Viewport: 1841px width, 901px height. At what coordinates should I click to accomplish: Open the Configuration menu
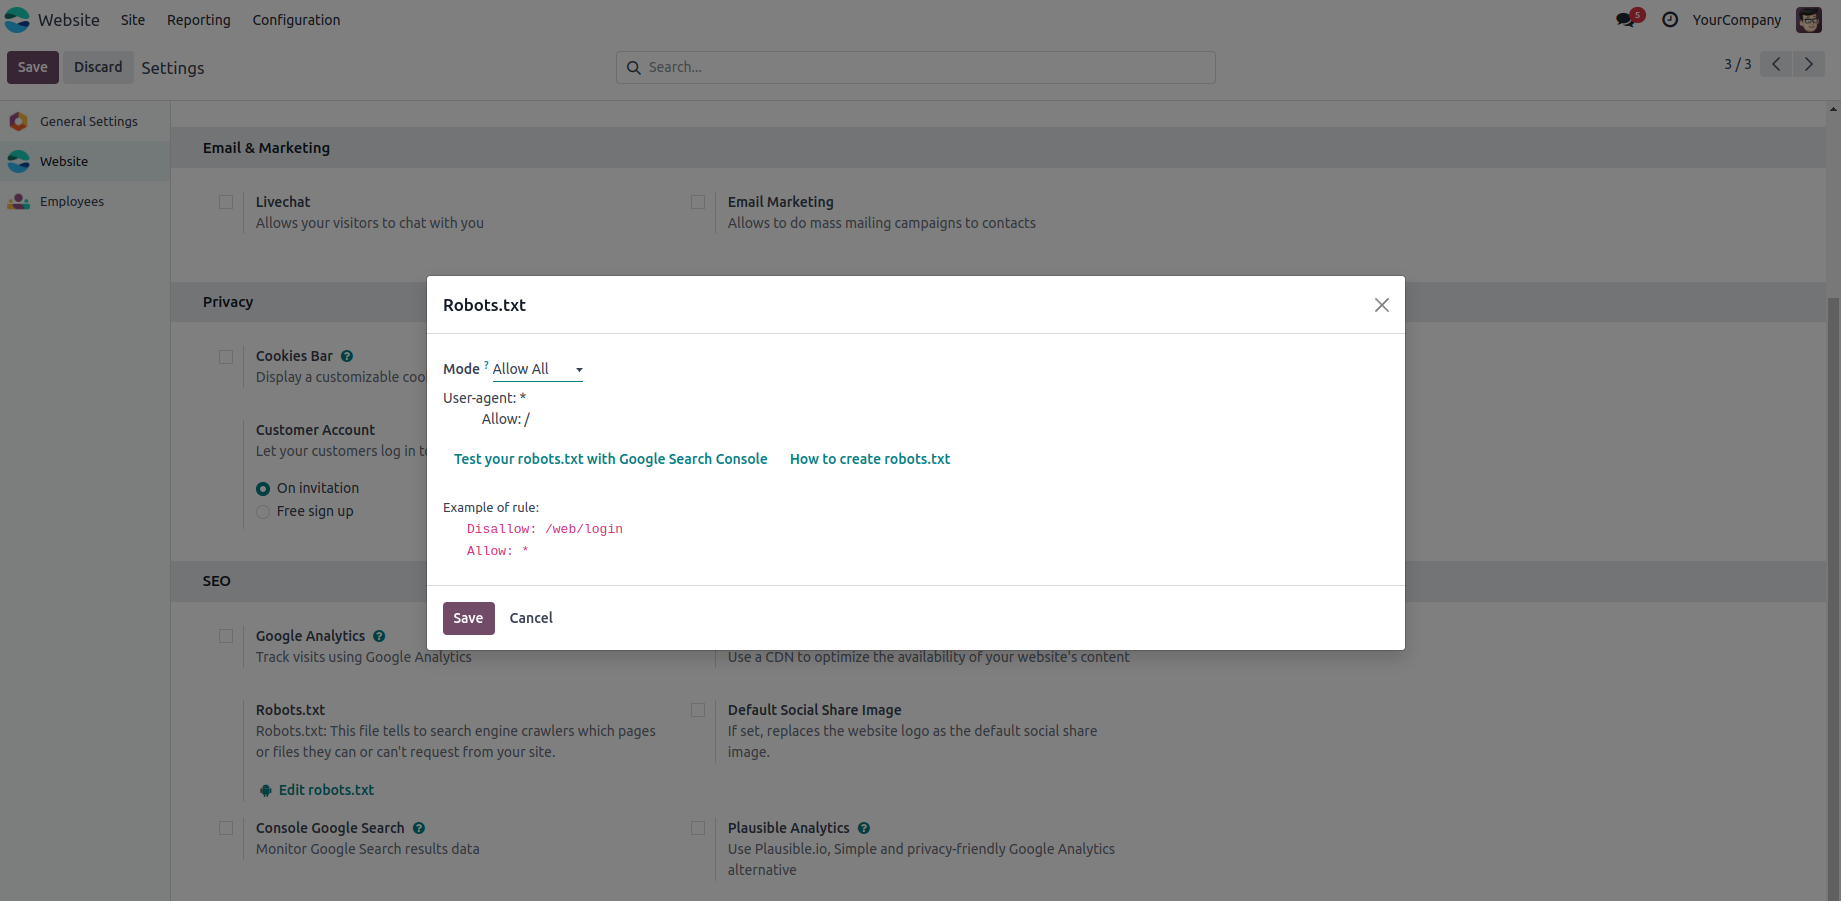point(296,20)
